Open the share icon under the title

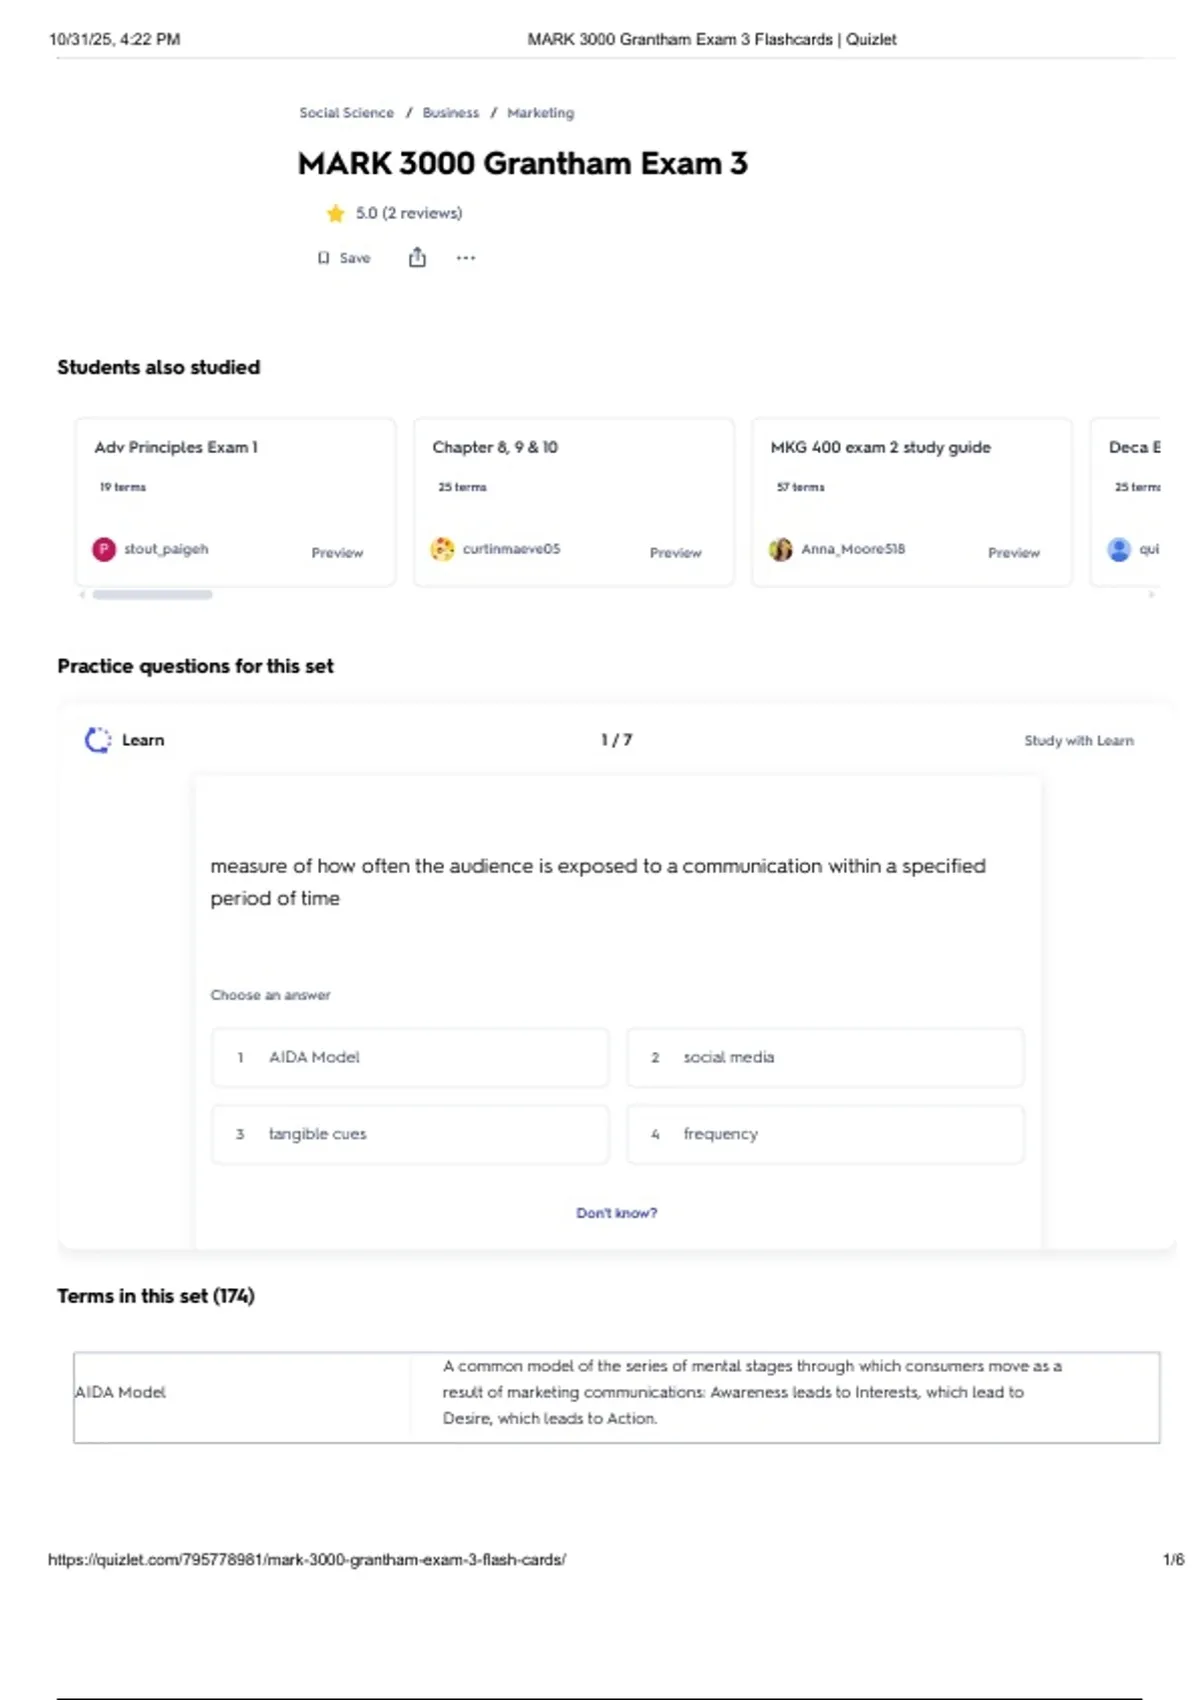[x=417, y=258]
